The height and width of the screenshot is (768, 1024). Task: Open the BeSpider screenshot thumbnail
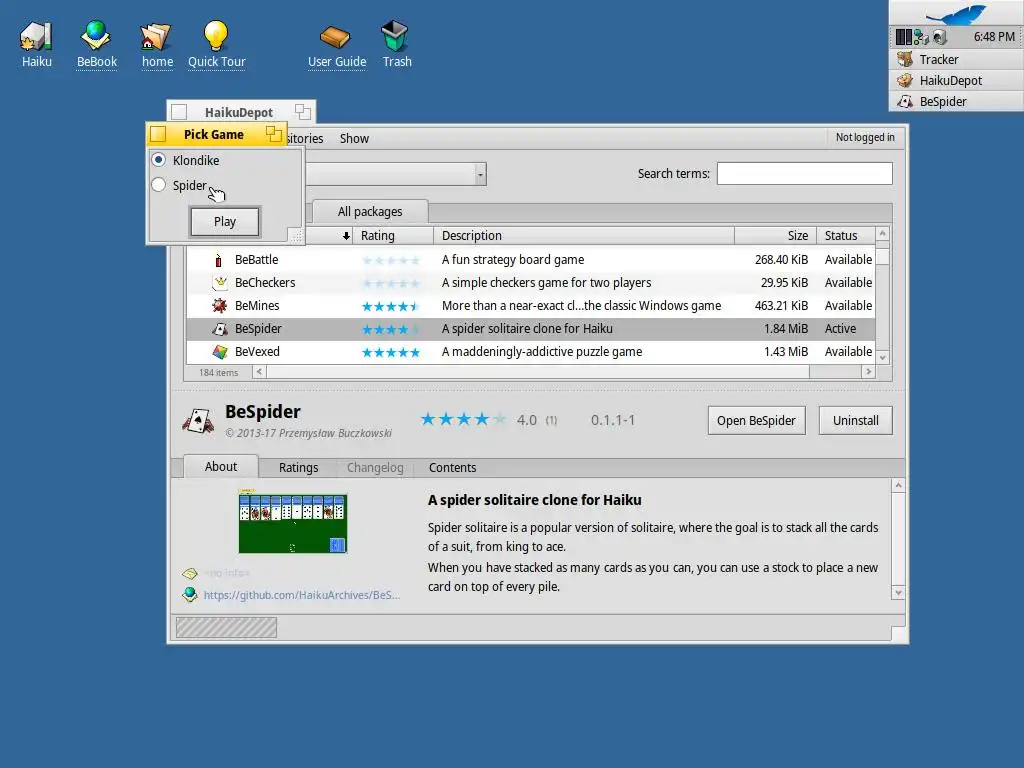[293, 523]
